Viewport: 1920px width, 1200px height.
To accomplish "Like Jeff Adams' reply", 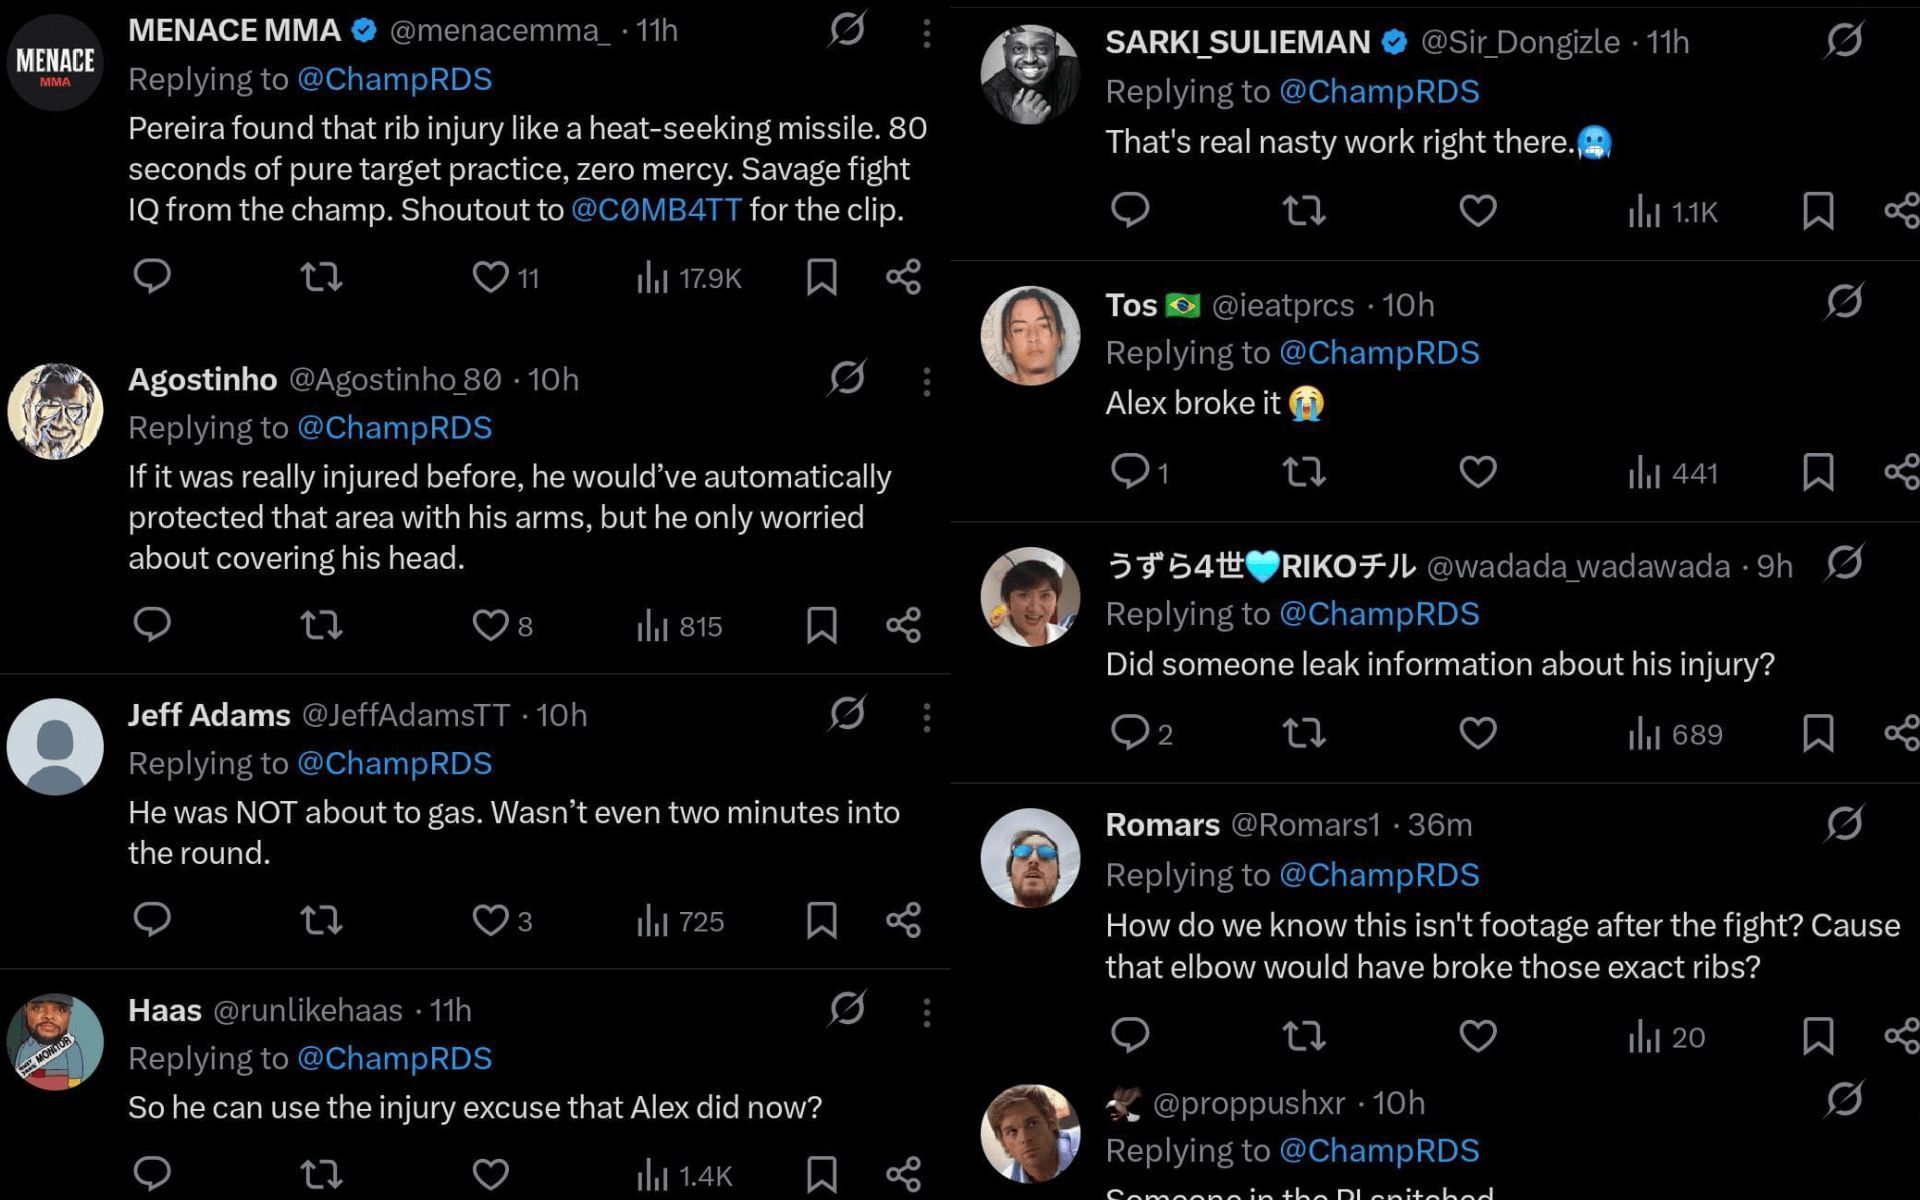I will coord(490,920).
